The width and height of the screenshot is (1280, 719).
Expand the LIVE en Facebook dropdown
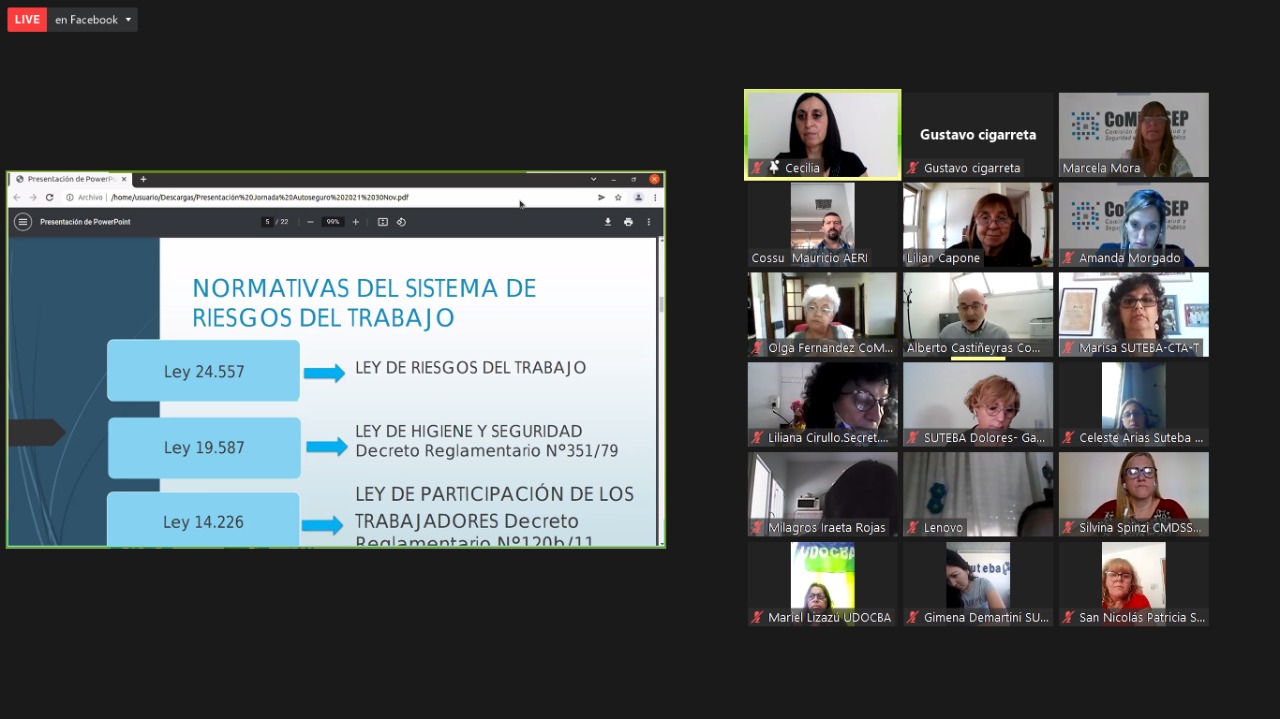128,20
